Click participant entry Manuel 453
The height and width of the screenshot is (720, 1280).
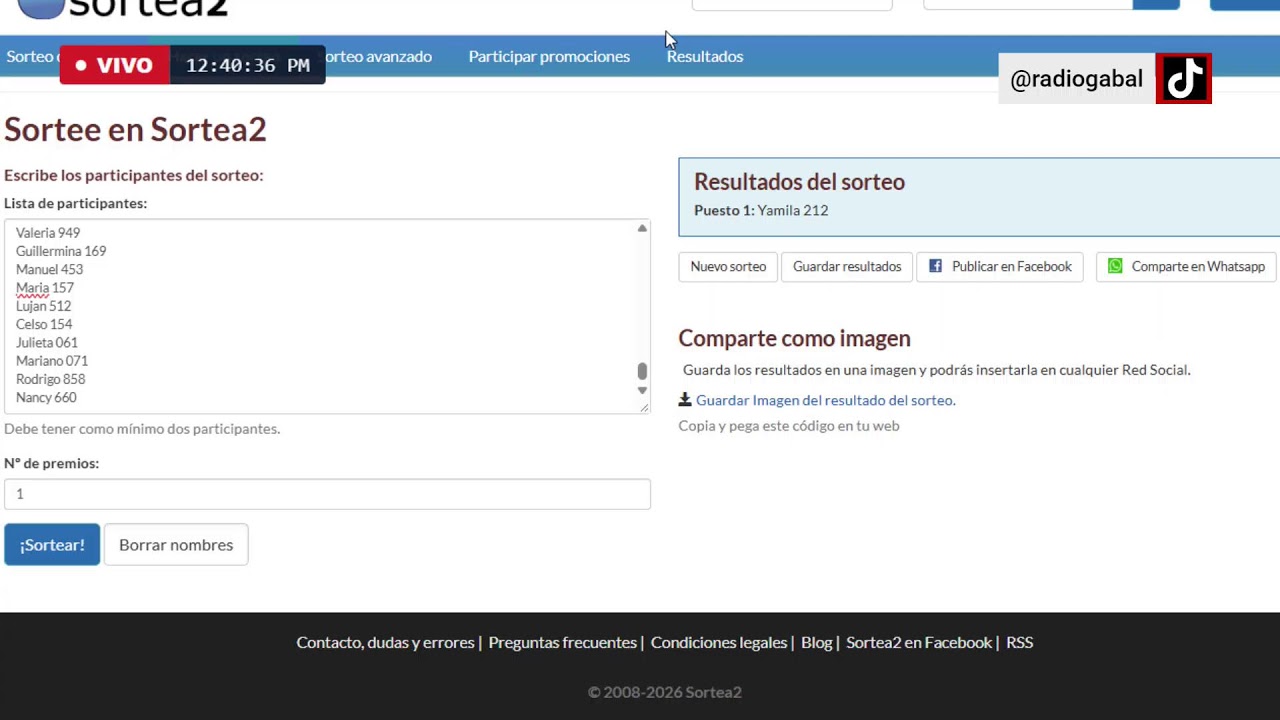[x=49, y=269]
